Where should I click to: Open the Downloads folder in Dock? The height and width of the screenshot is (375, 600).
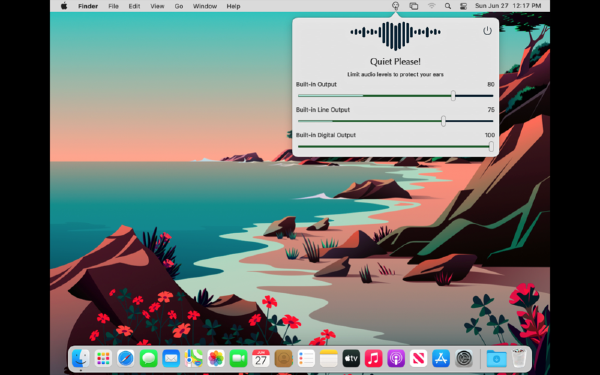point(496,359)
